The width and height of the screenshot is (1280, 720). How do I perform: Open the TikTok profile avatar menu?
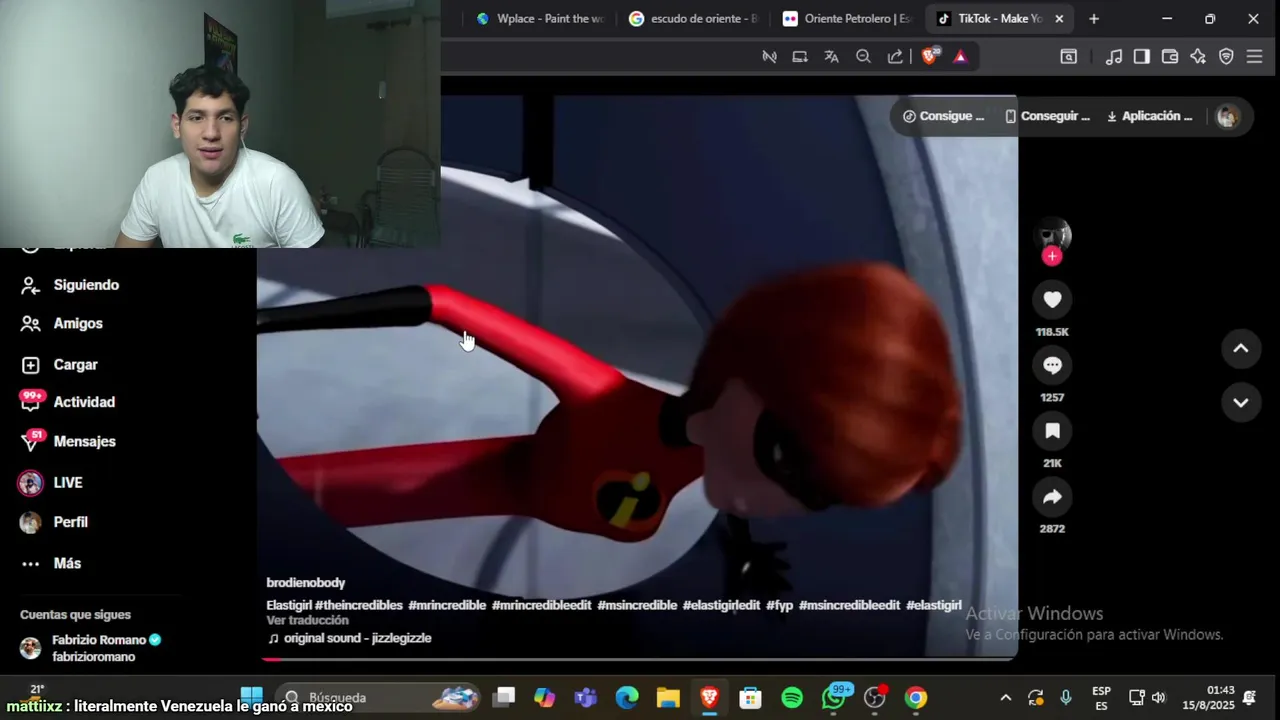pos(1227,117)
